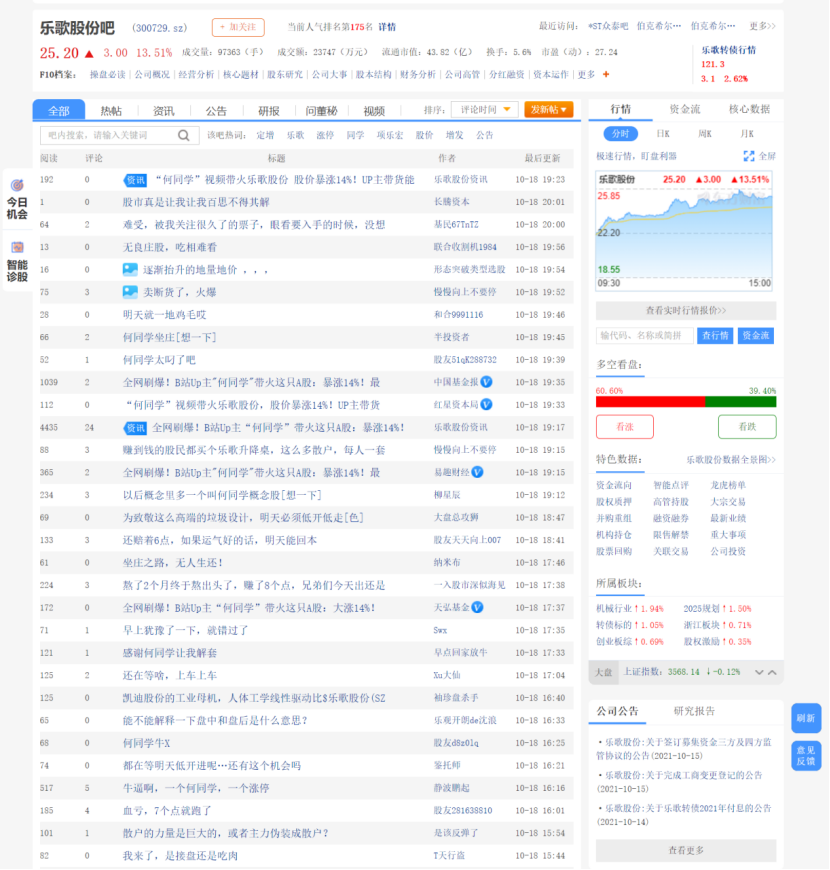830x870 pixels.
Task: Click the 资讯 badge on 192-read post
Action: tap(135, 180)
